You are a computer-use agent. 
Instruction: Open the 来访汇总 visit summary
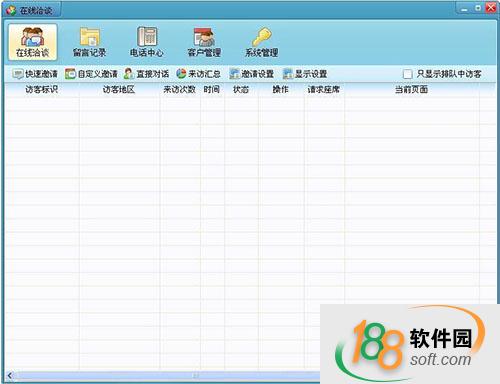coord(198,74)
